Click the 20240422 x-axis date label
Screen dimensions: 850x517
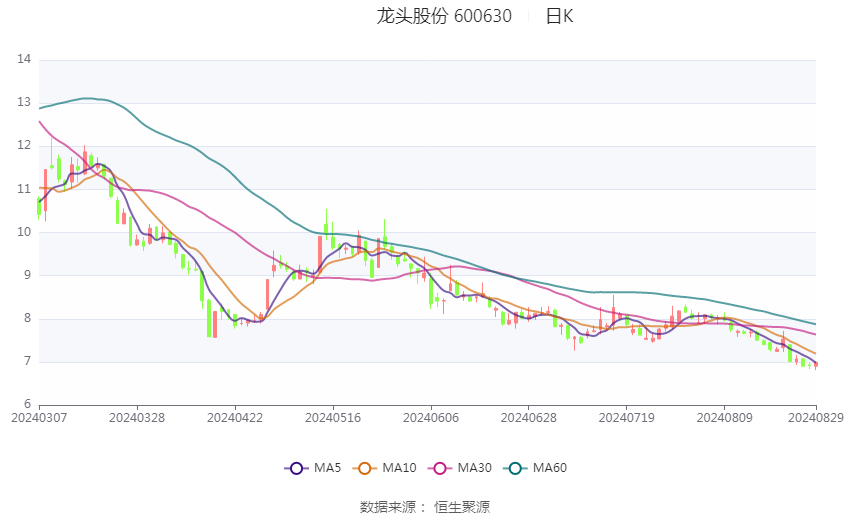[235, 418]
